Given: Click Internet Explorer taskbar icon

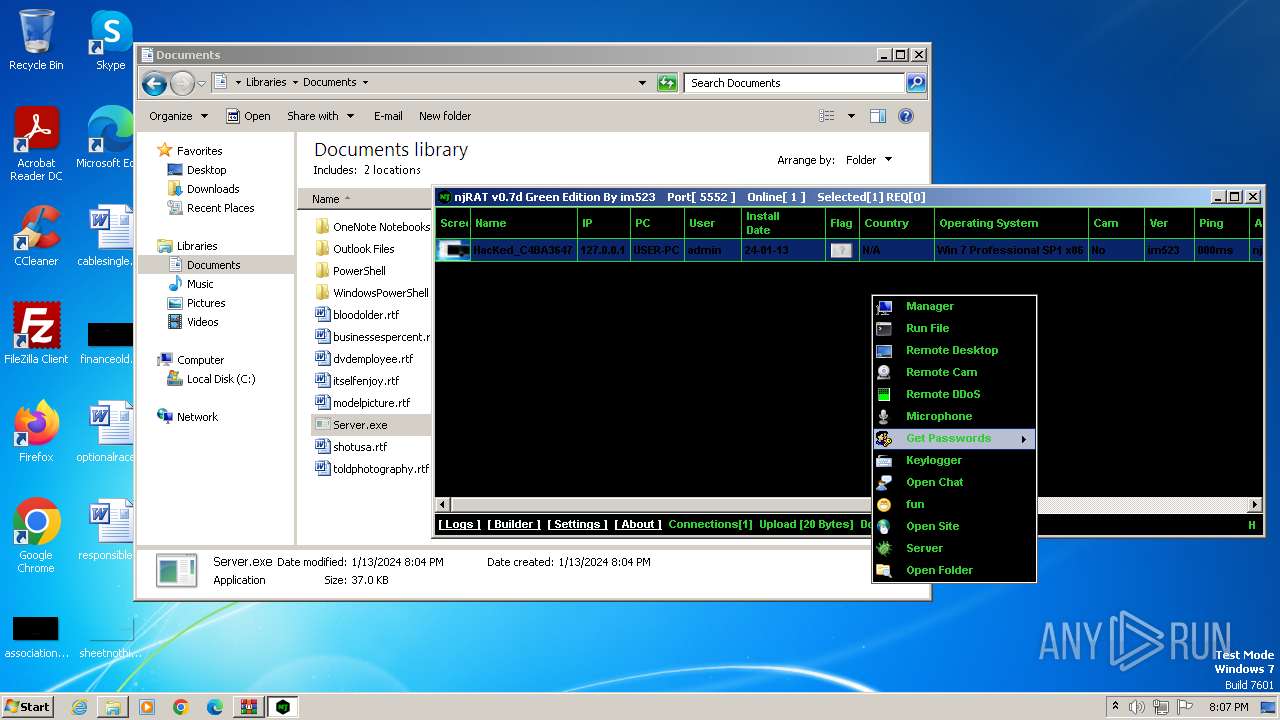Looking at the screenshot, I should point(79,707).
